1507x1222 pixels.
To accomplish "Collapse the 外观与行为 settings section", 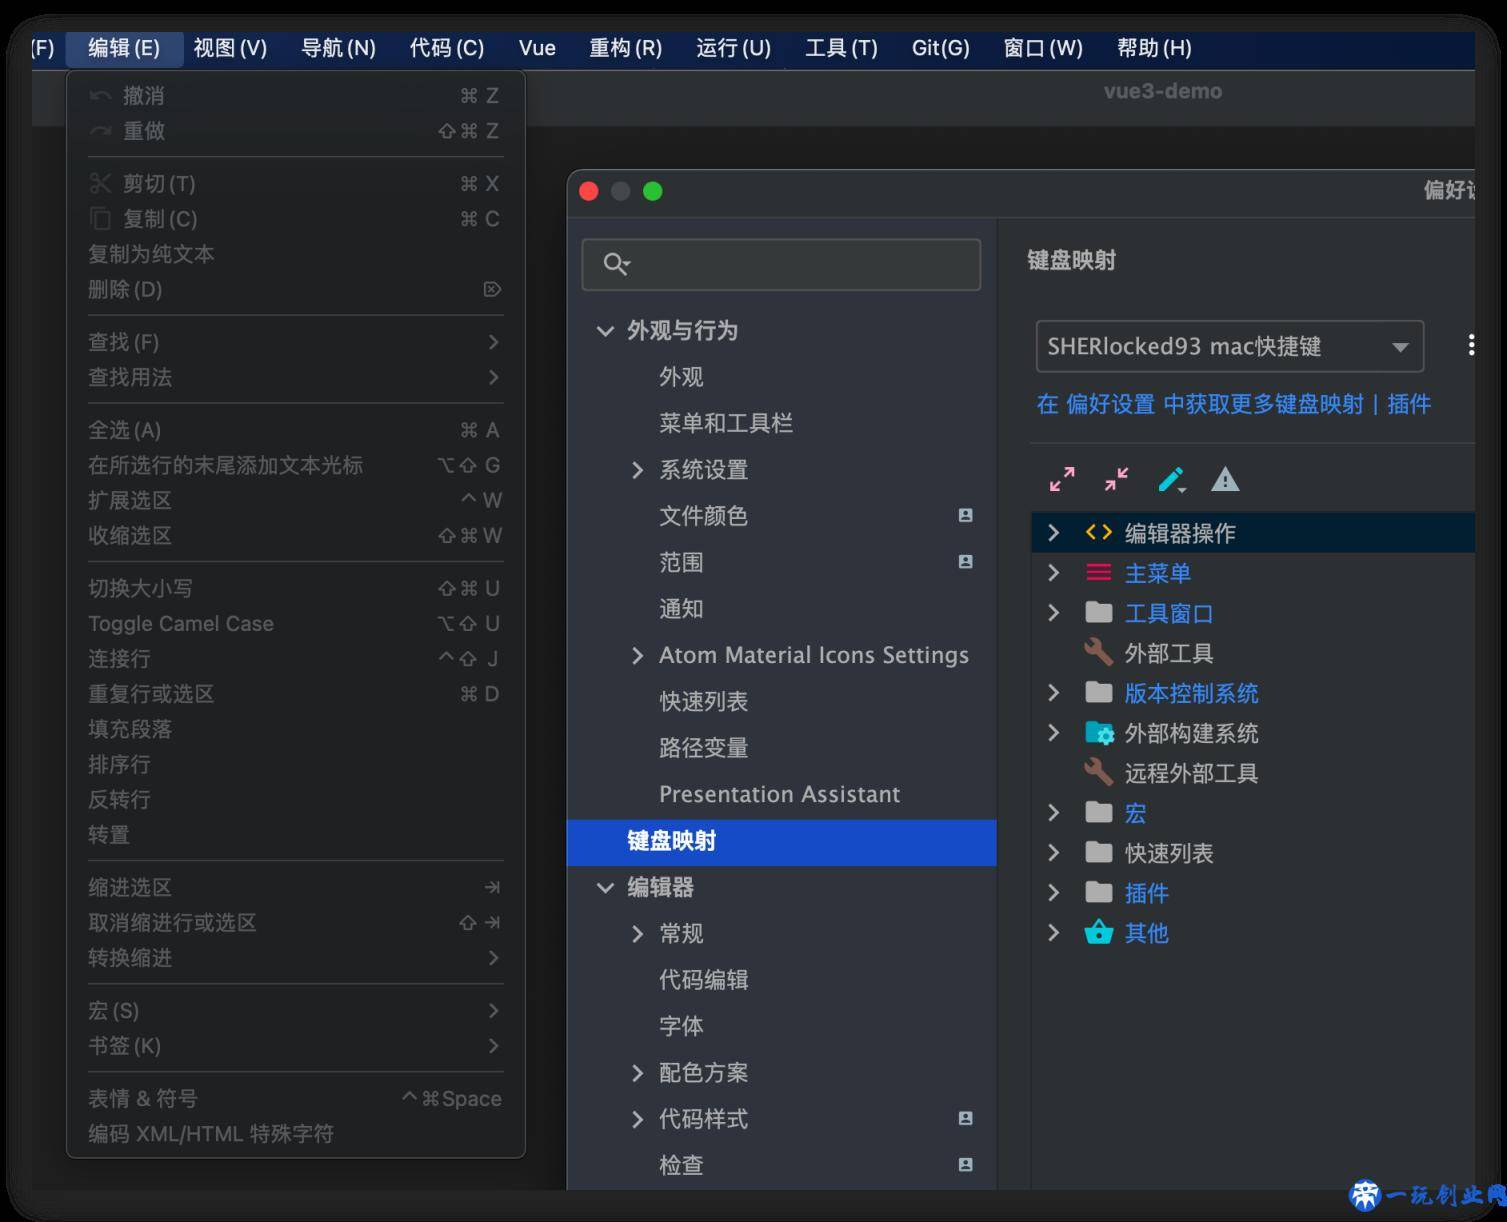I will pyautogui.click(x=605, y=331).
